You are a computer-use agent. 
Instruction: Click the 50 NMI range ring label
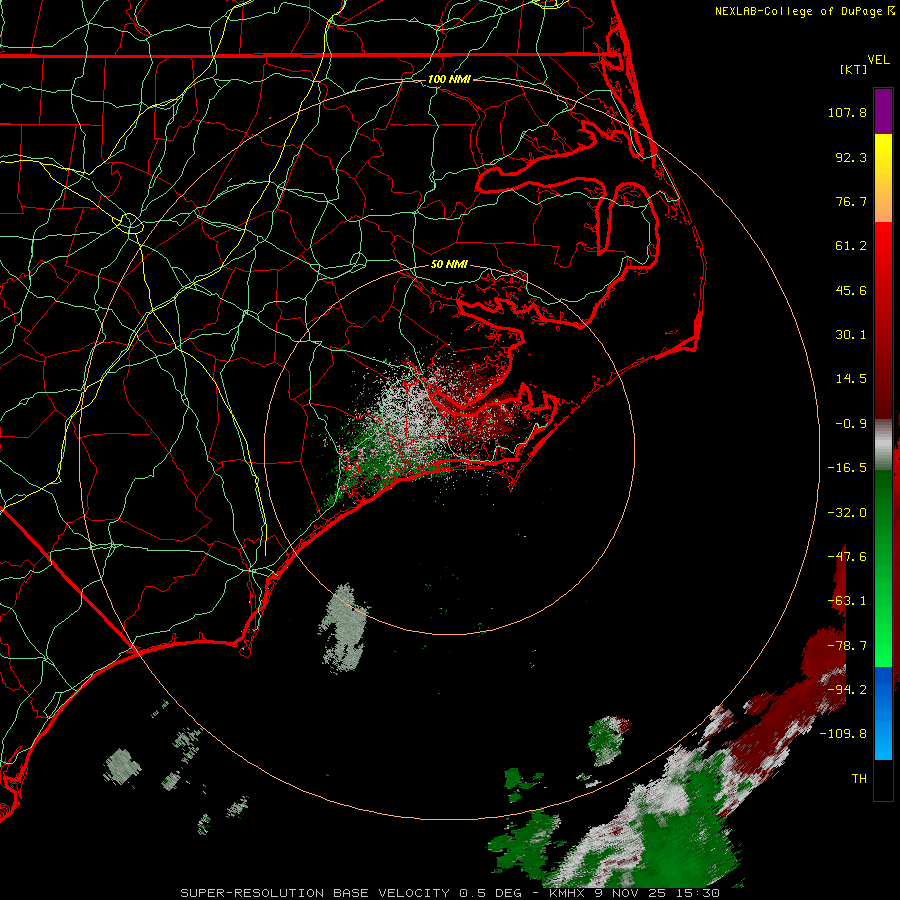coord(449,265)
